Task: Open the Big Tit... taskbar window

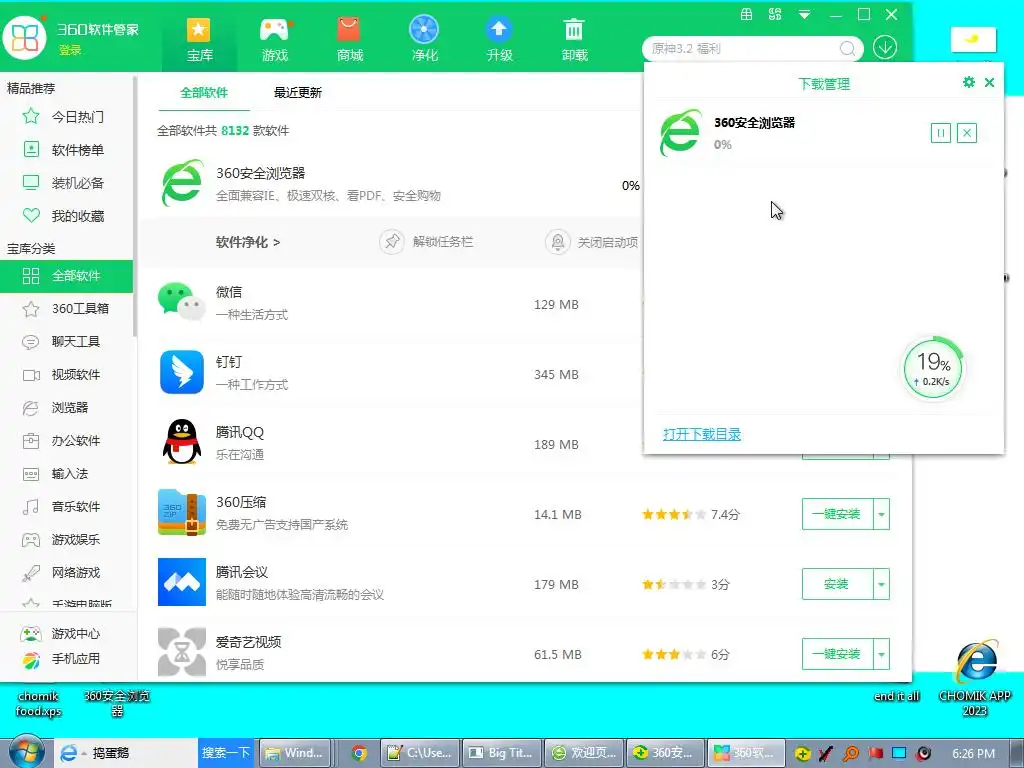Action: pyautogui.click(x=502, y=753)
